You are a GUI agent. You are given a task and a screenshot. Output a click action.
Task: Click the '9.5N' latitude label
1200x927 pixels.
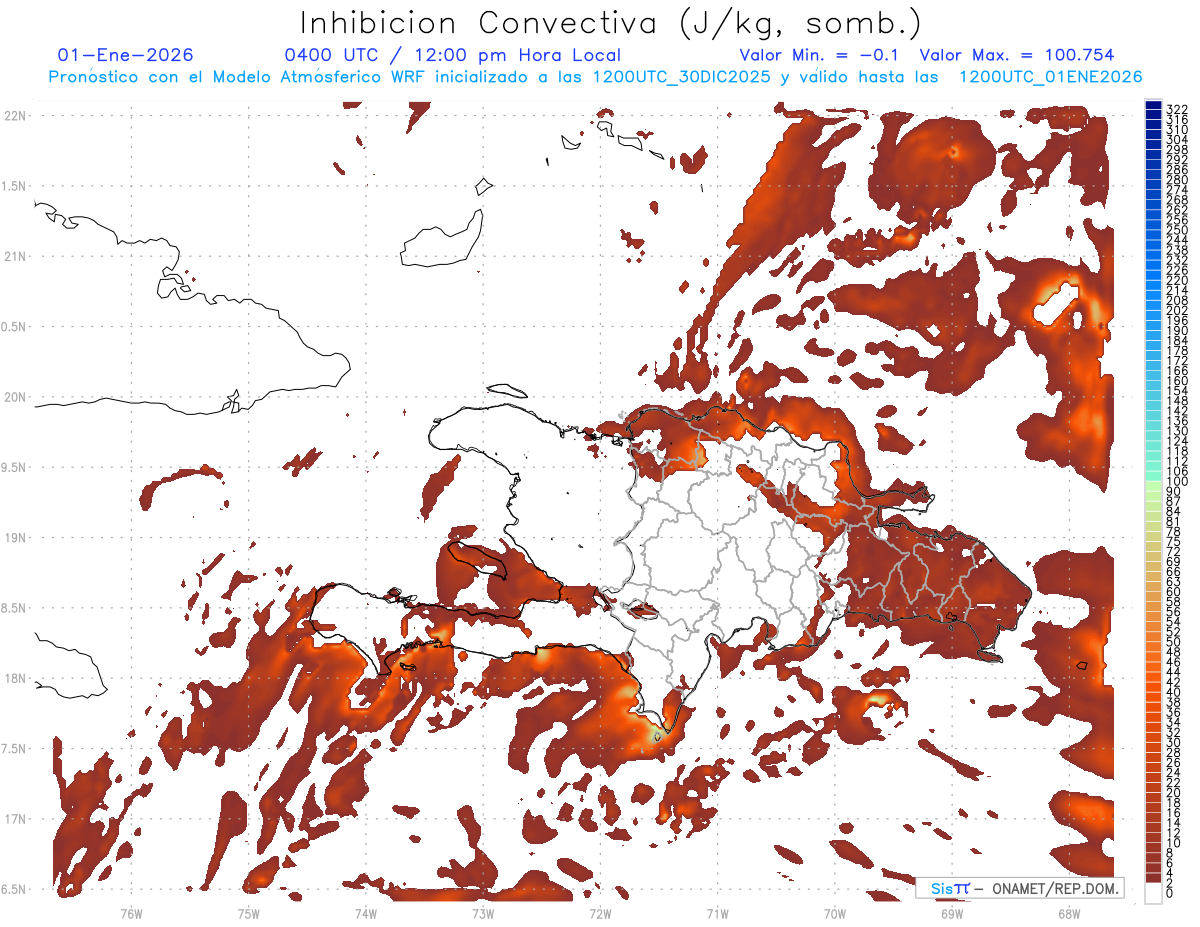pyautogui.click(x=15, y=468)
